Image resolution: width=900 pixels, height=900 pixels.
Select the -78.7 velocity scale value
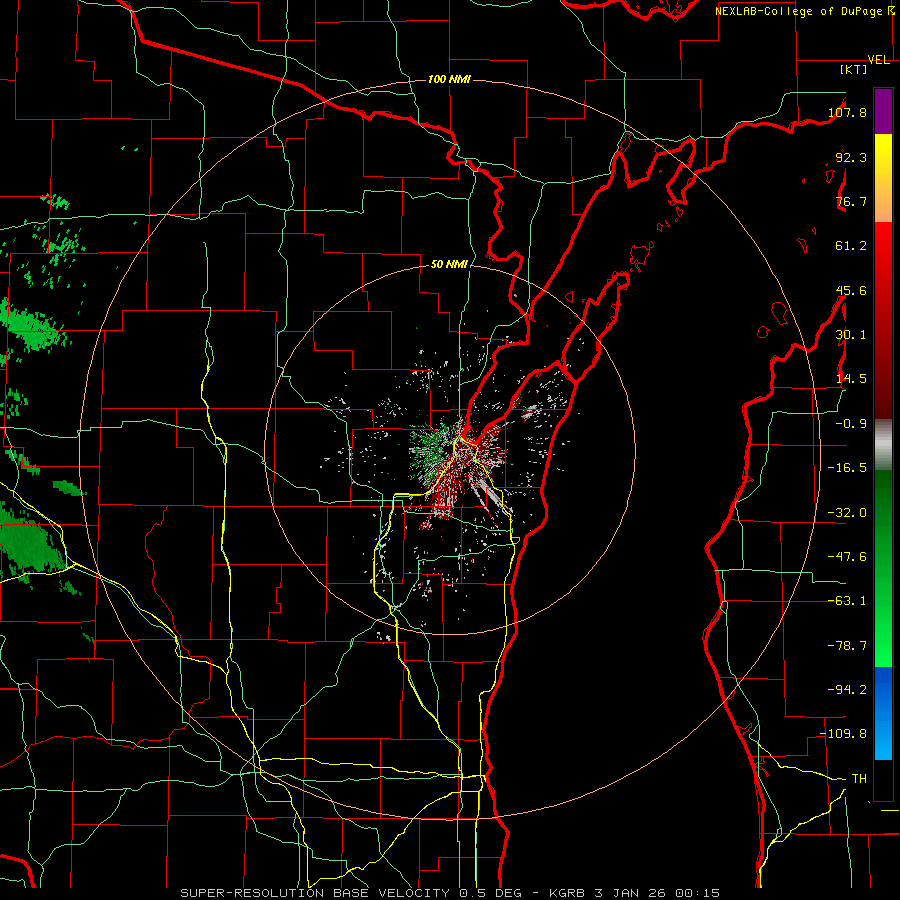point(847,646)
